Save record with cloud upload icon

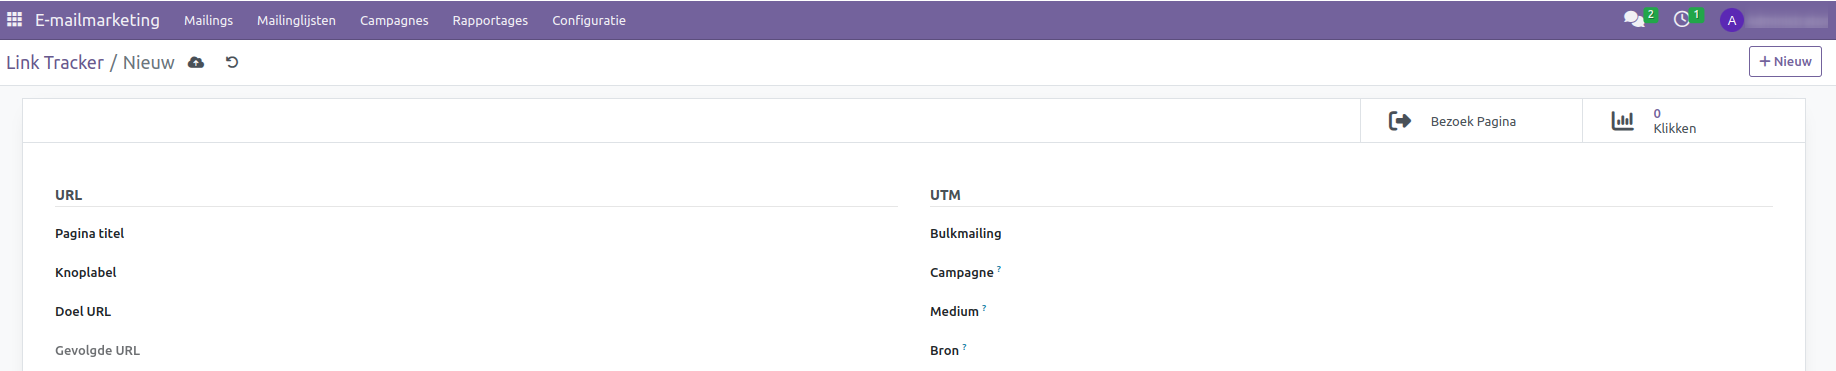click(196, 62)
